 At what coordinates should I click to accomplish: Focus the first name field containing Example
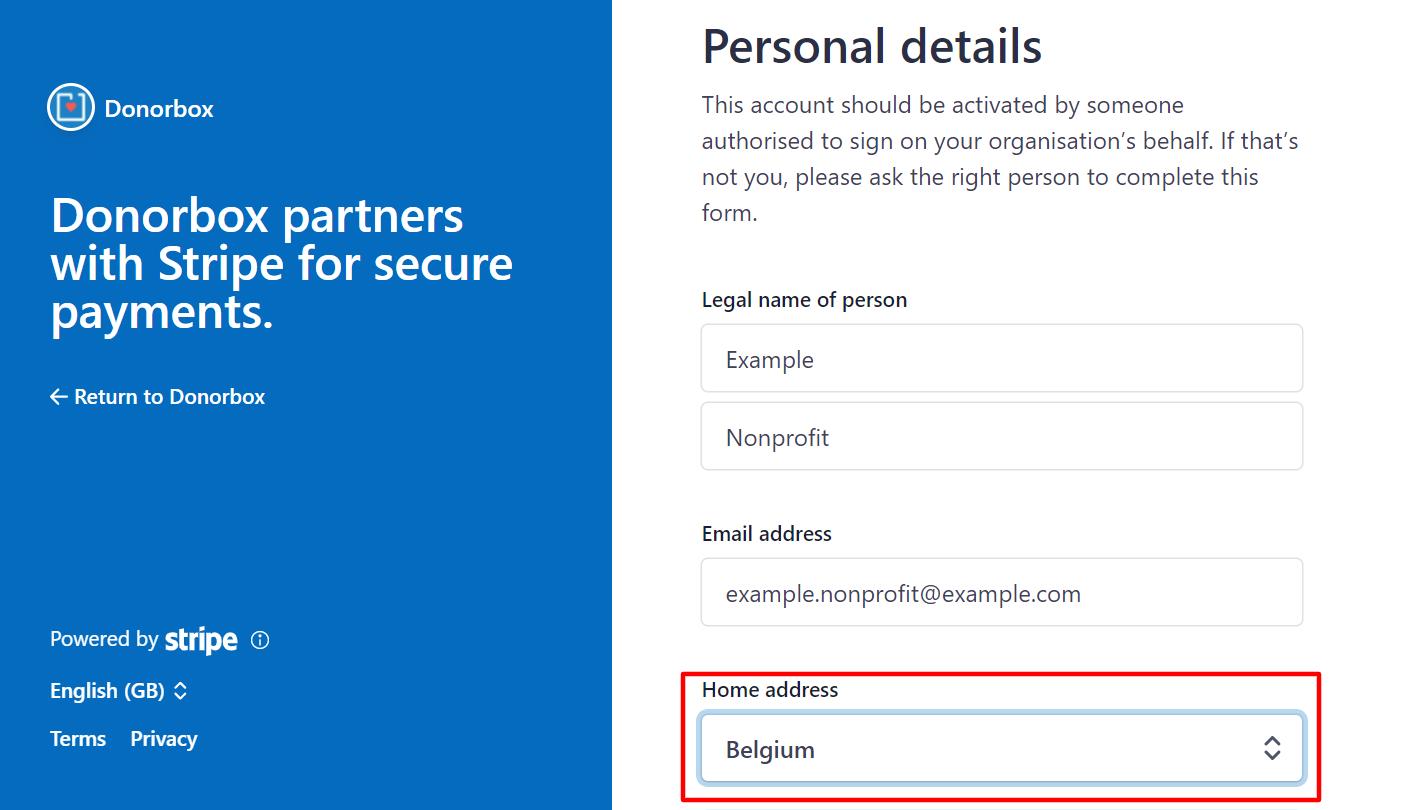tap(1001, 358)
